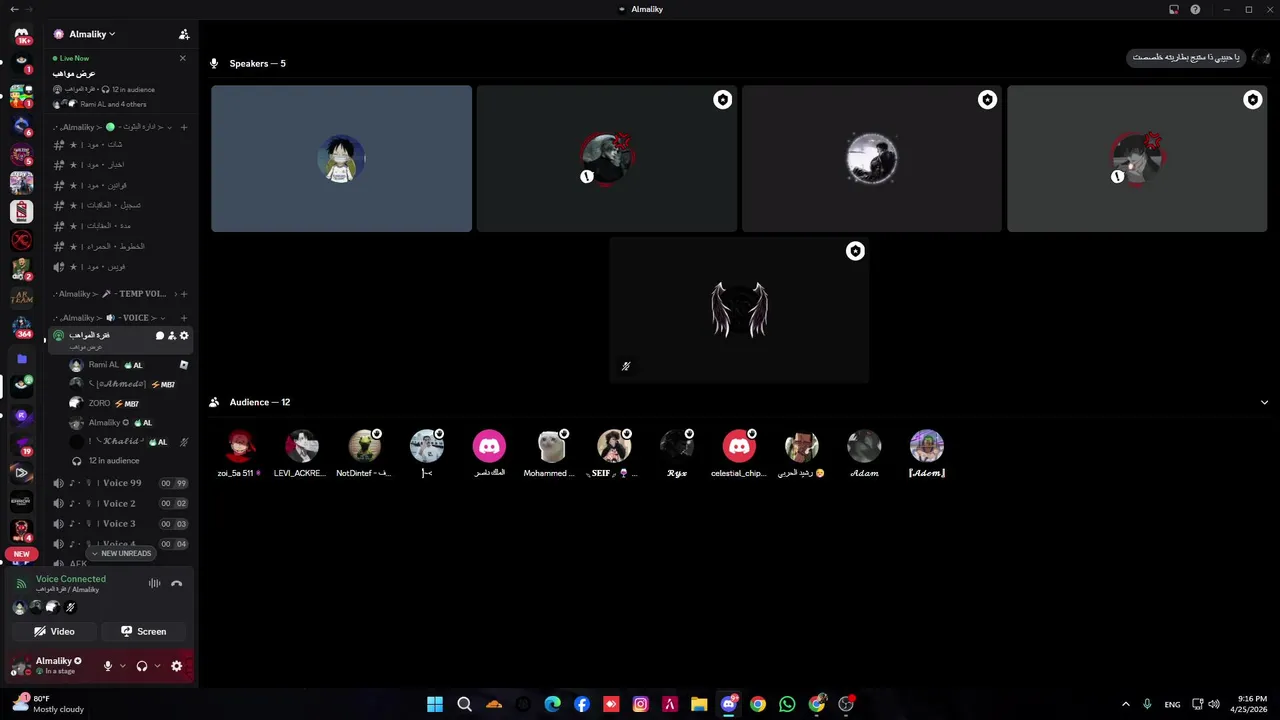Join the Voice 2 channel
The image size is (1280, 720).
tap(120, 503)
